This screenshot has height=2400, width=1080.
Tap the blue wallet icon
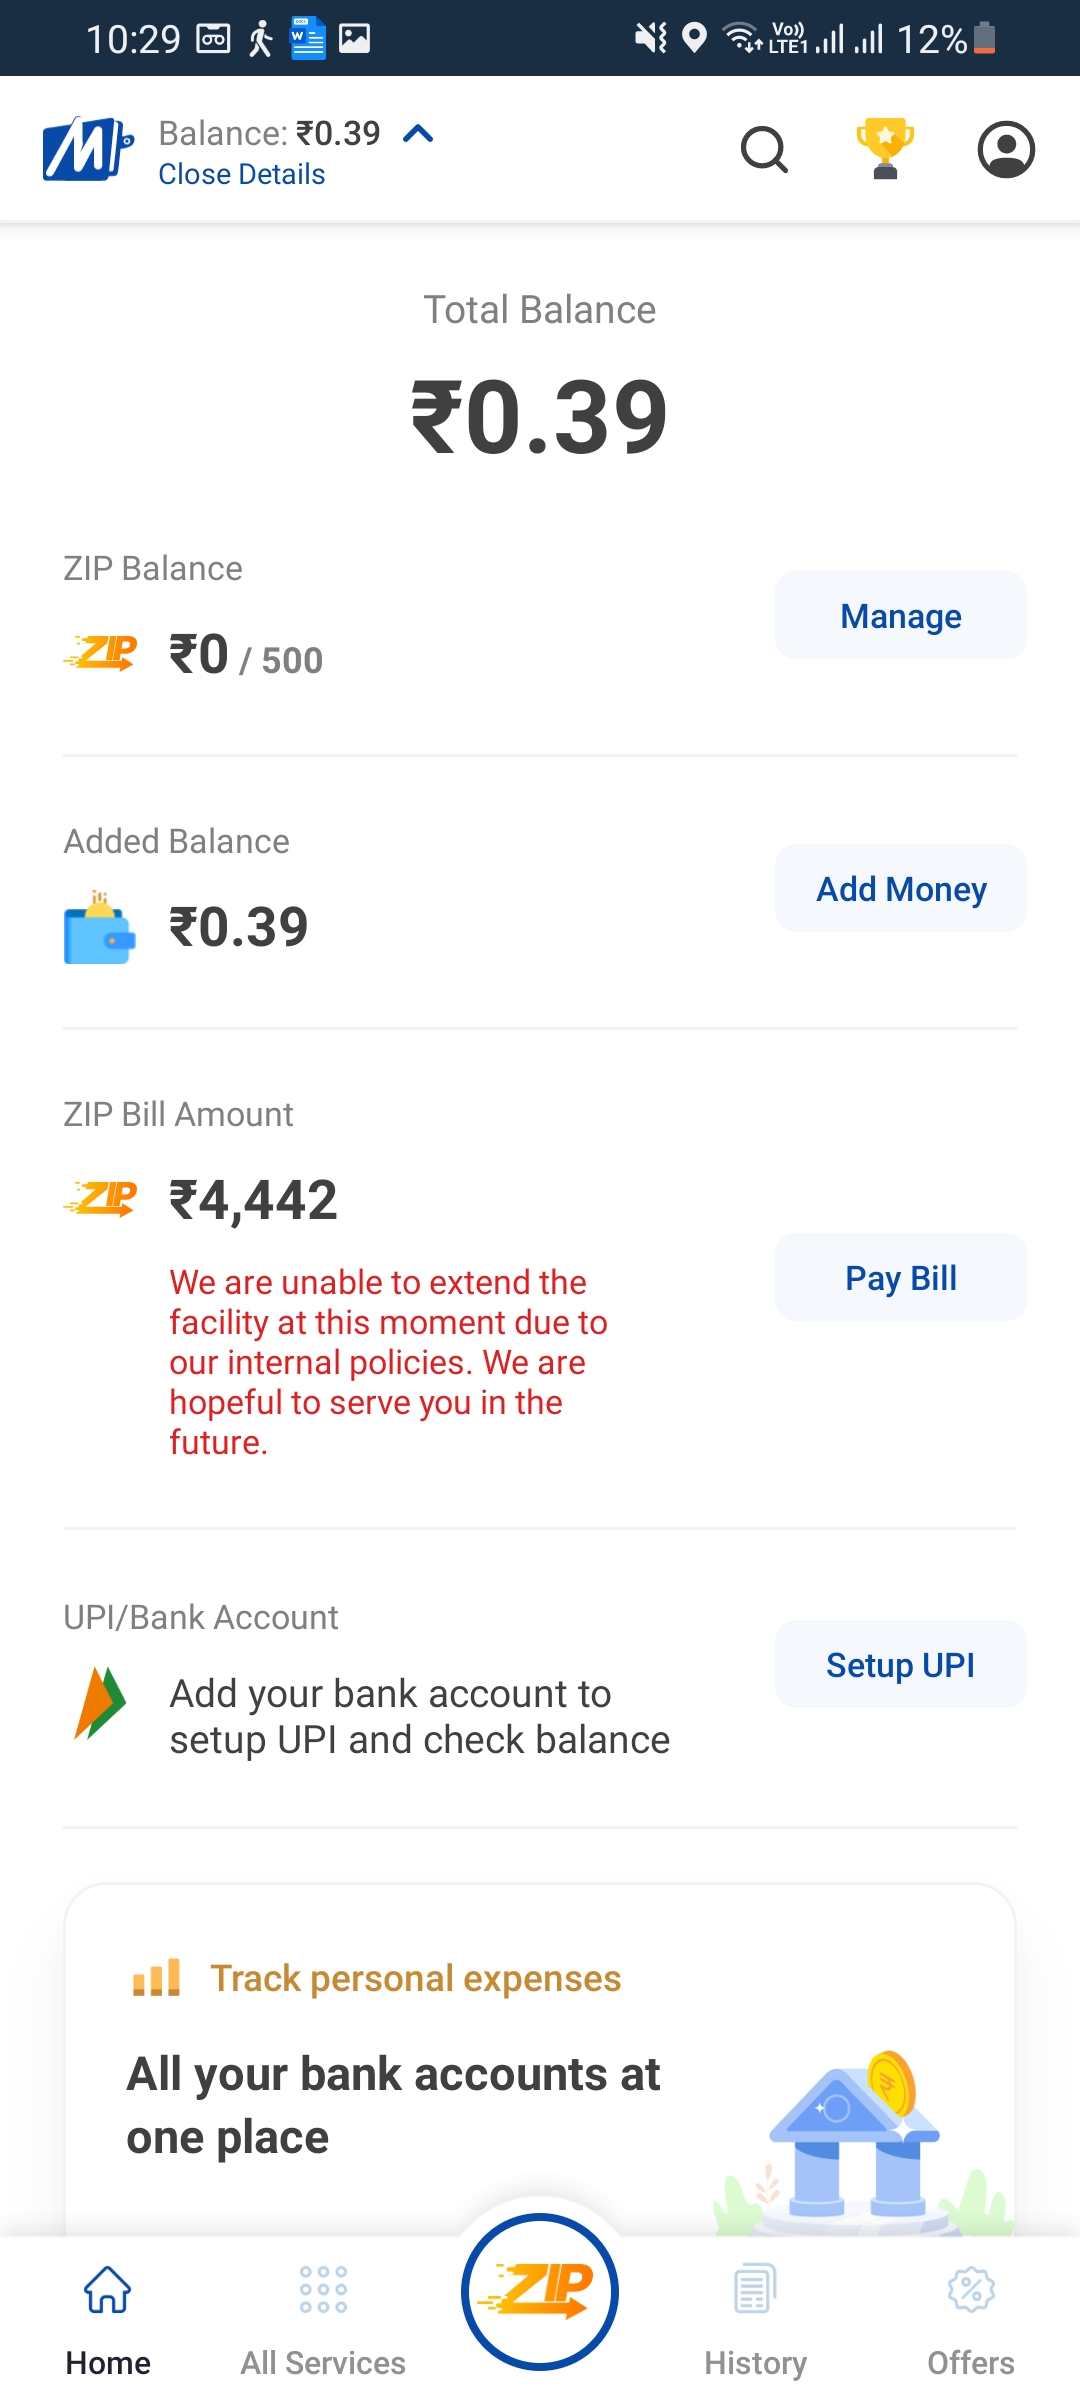99,928
